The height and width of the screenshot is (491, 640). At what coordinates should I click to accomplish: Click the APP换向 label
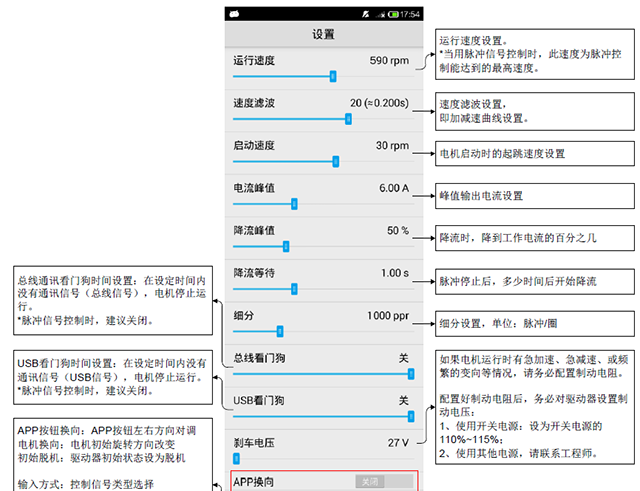point(253,482)
